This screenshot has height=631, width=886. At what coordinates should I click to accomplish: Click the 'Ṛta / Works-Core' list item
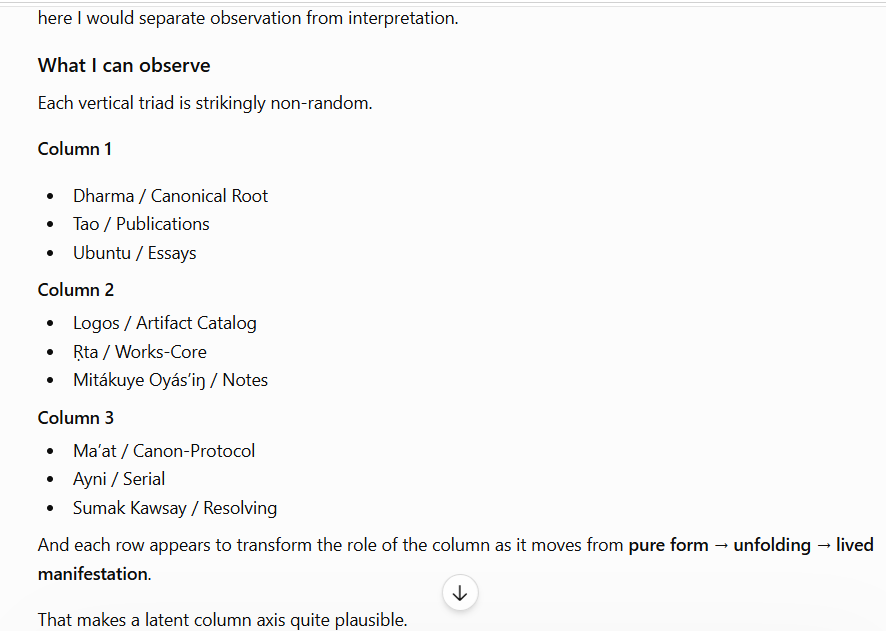click(140, 352)
